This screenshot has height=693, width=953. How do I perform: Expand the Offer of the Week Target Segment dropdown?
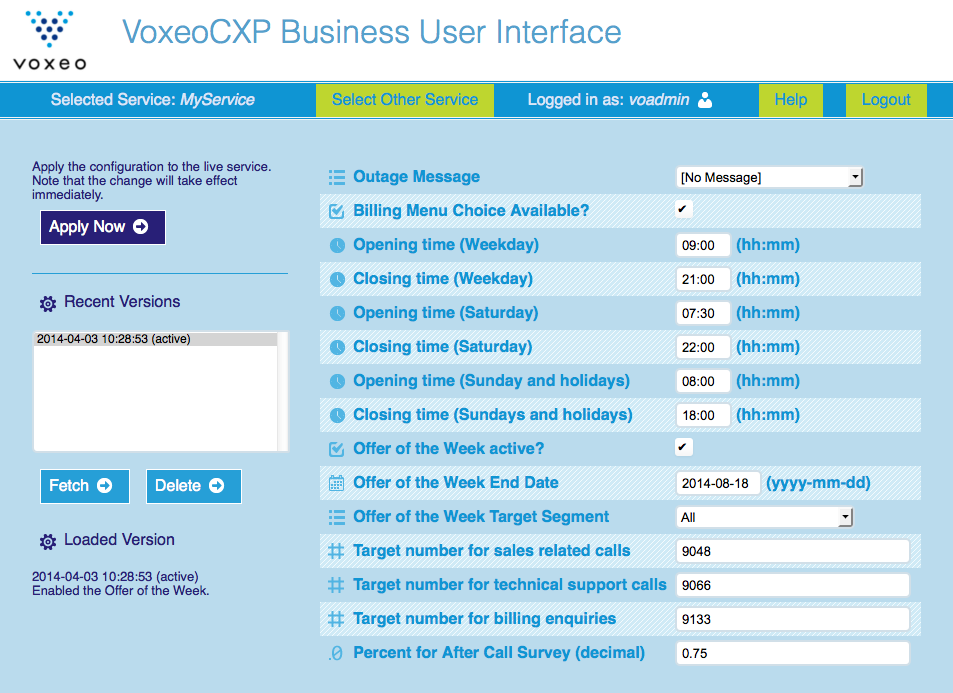764,518
